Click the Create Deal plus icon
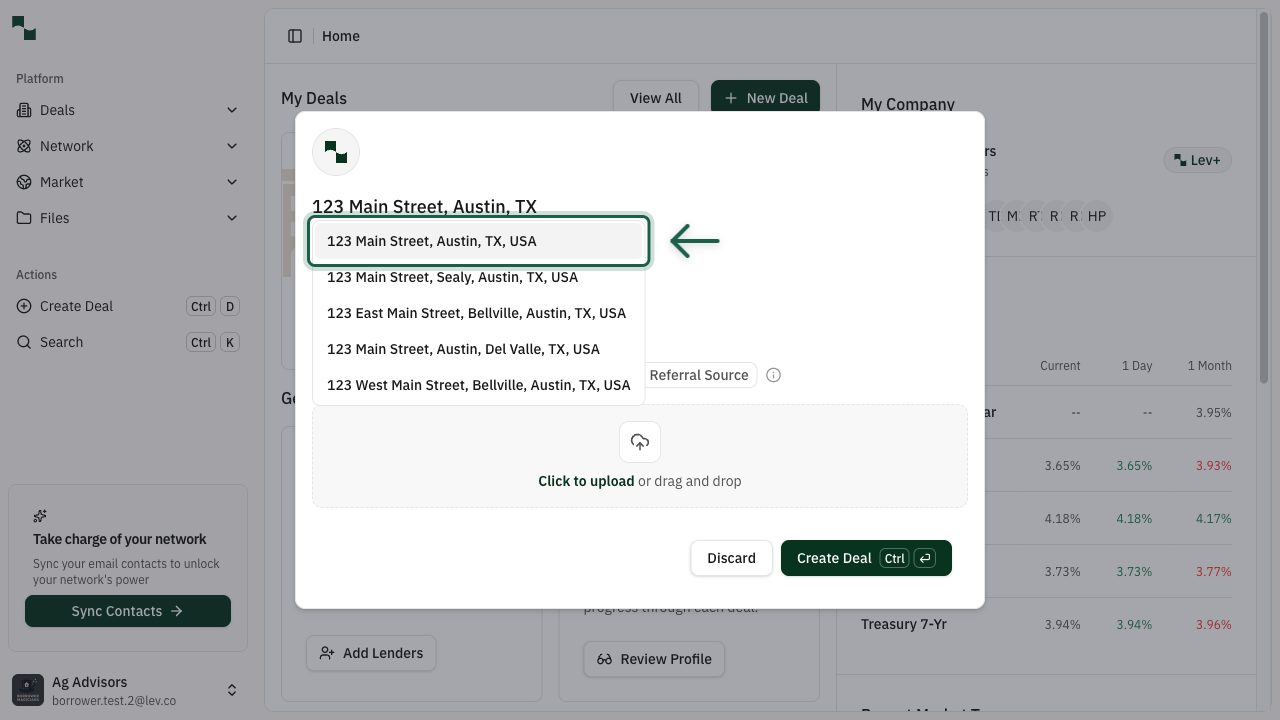 point(22,306)
